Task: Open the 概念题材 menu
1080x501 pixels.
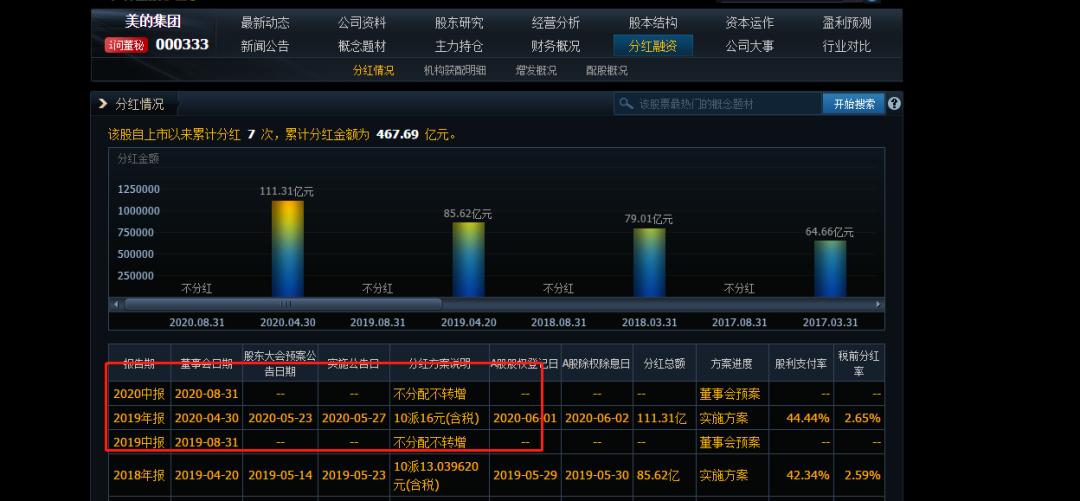Action: [x=362, y=46]
